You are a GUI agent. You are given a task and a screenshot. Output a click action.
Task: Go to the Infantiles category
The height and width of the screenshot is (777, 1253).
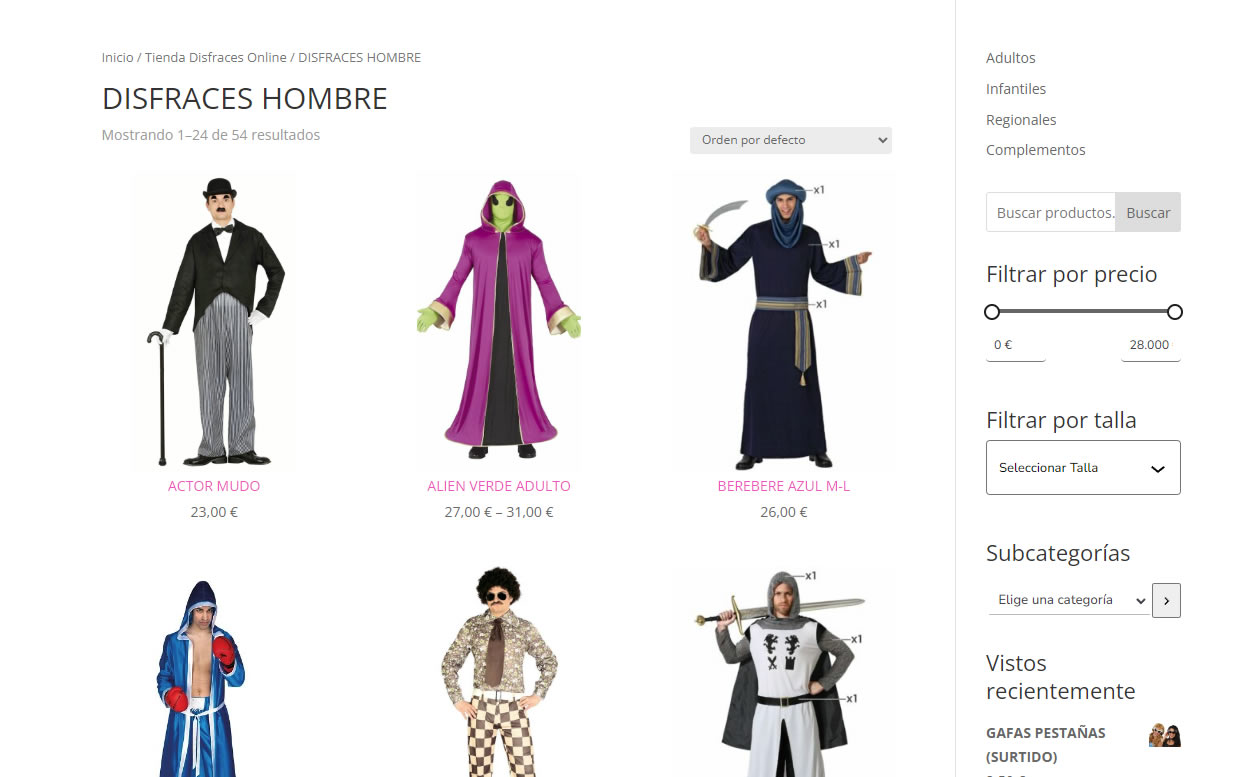pyautogui.click(x=1016, y=89)
